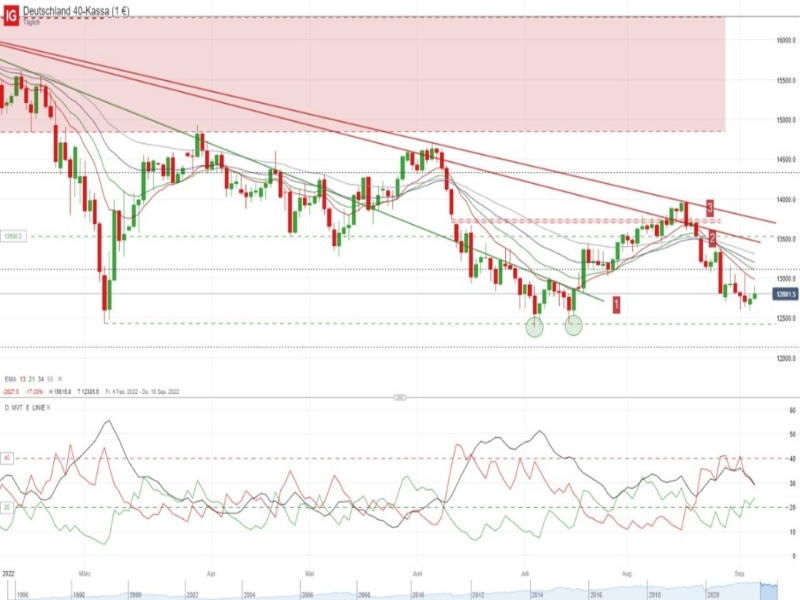800x600 pixels.
Task: Click the panel divider handle between charts
Action: coord(401,397)
